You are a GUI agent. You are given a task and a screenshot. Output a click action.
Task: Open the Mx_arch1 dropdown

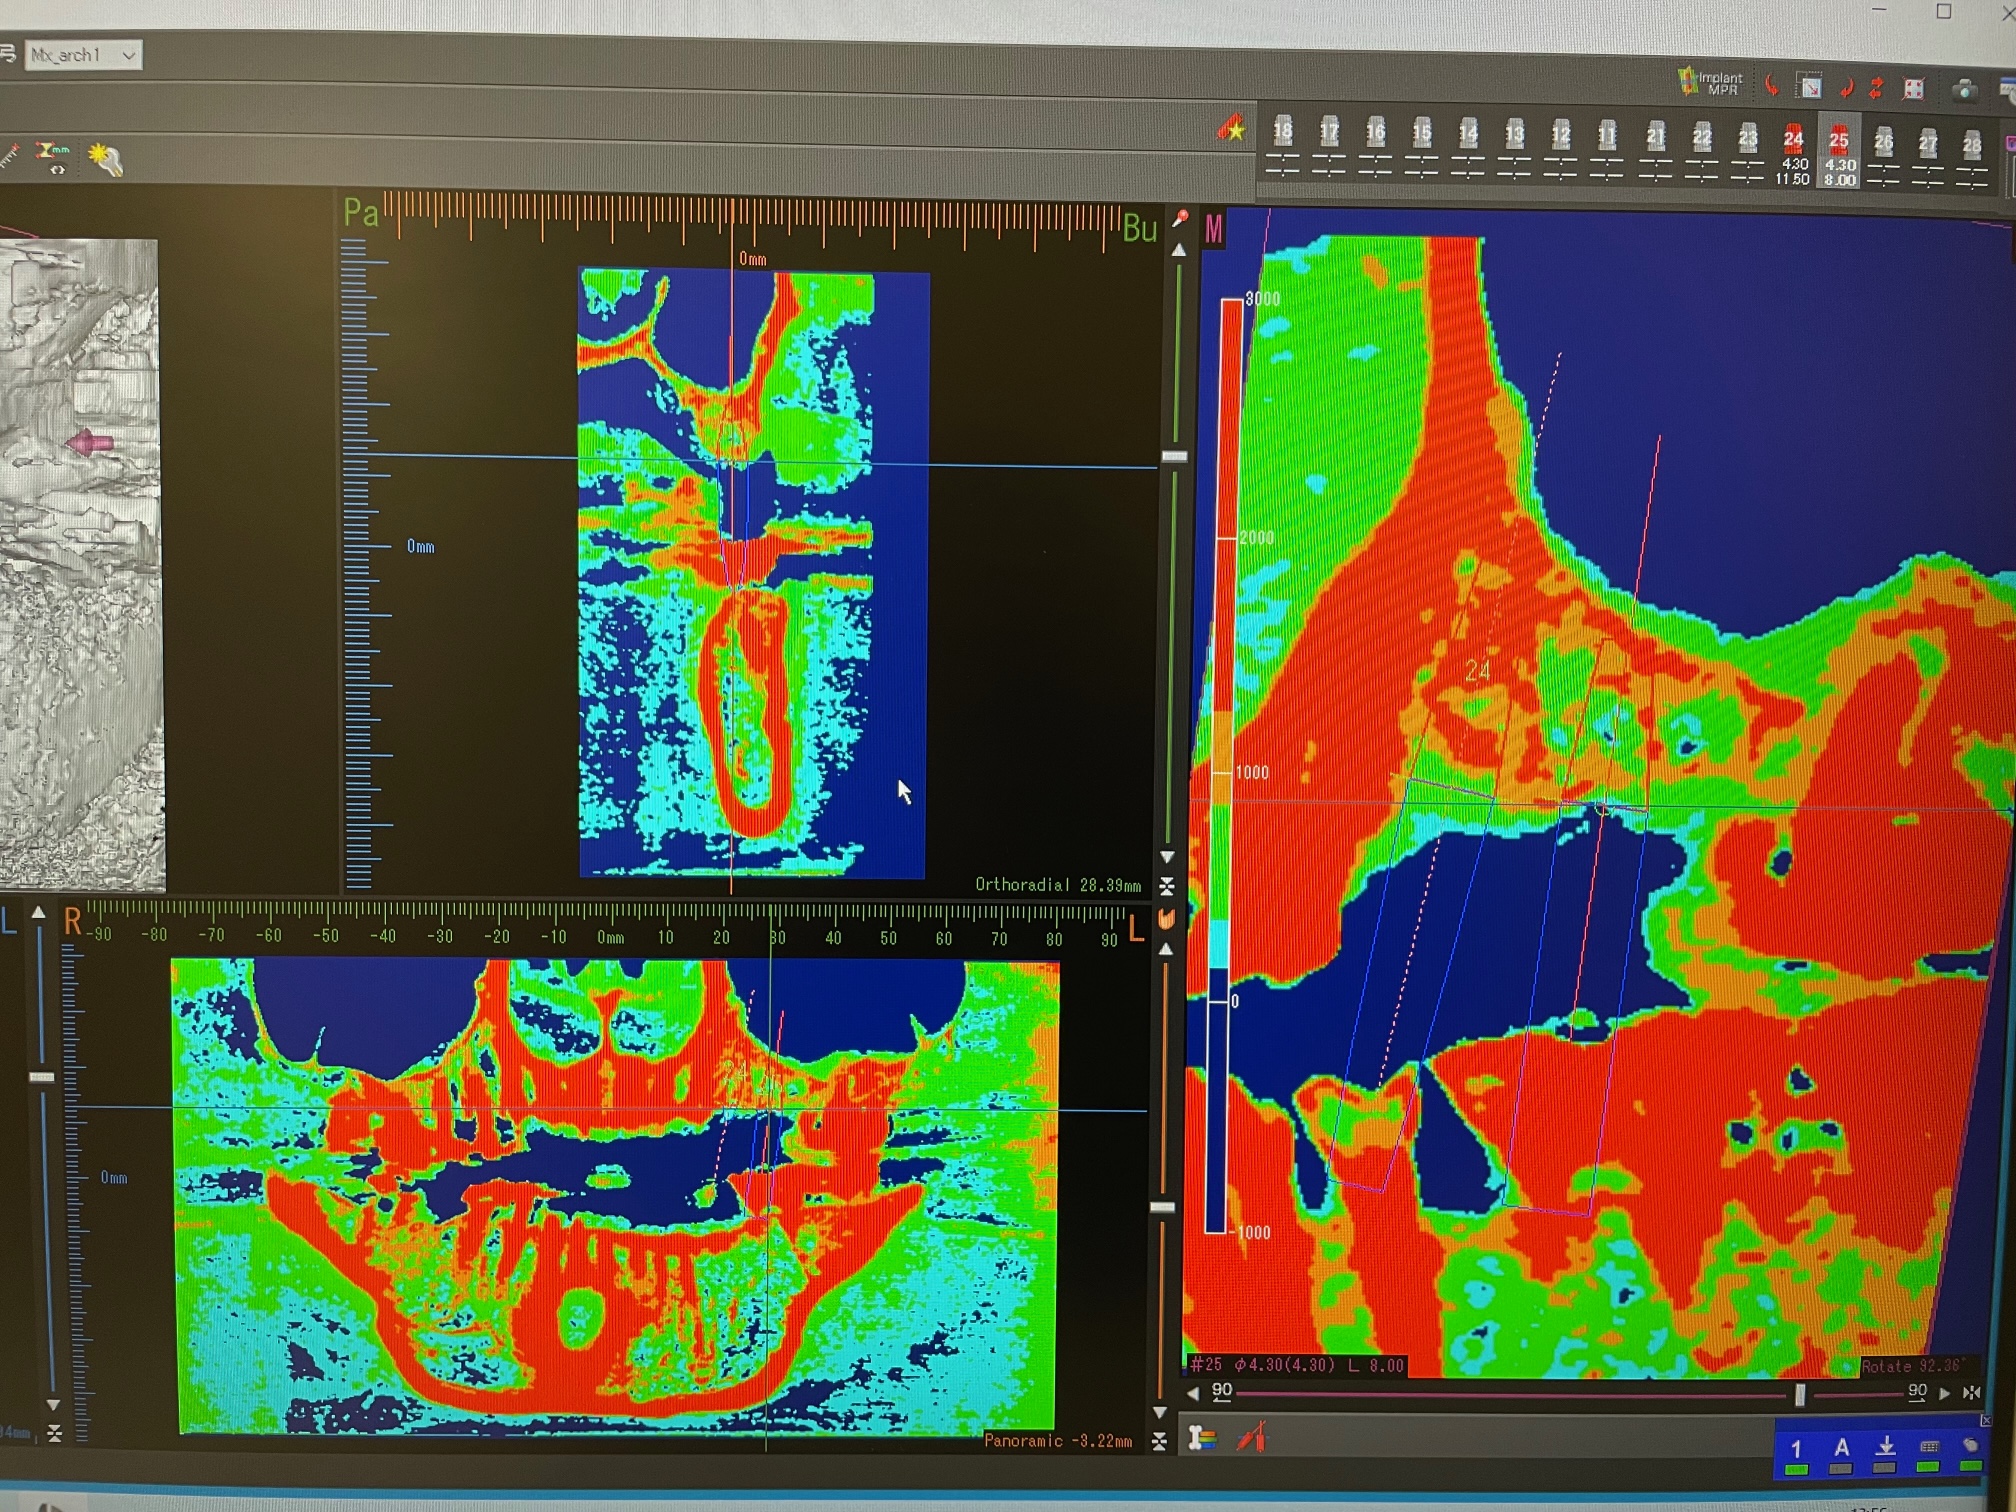[x=83, y=55]
